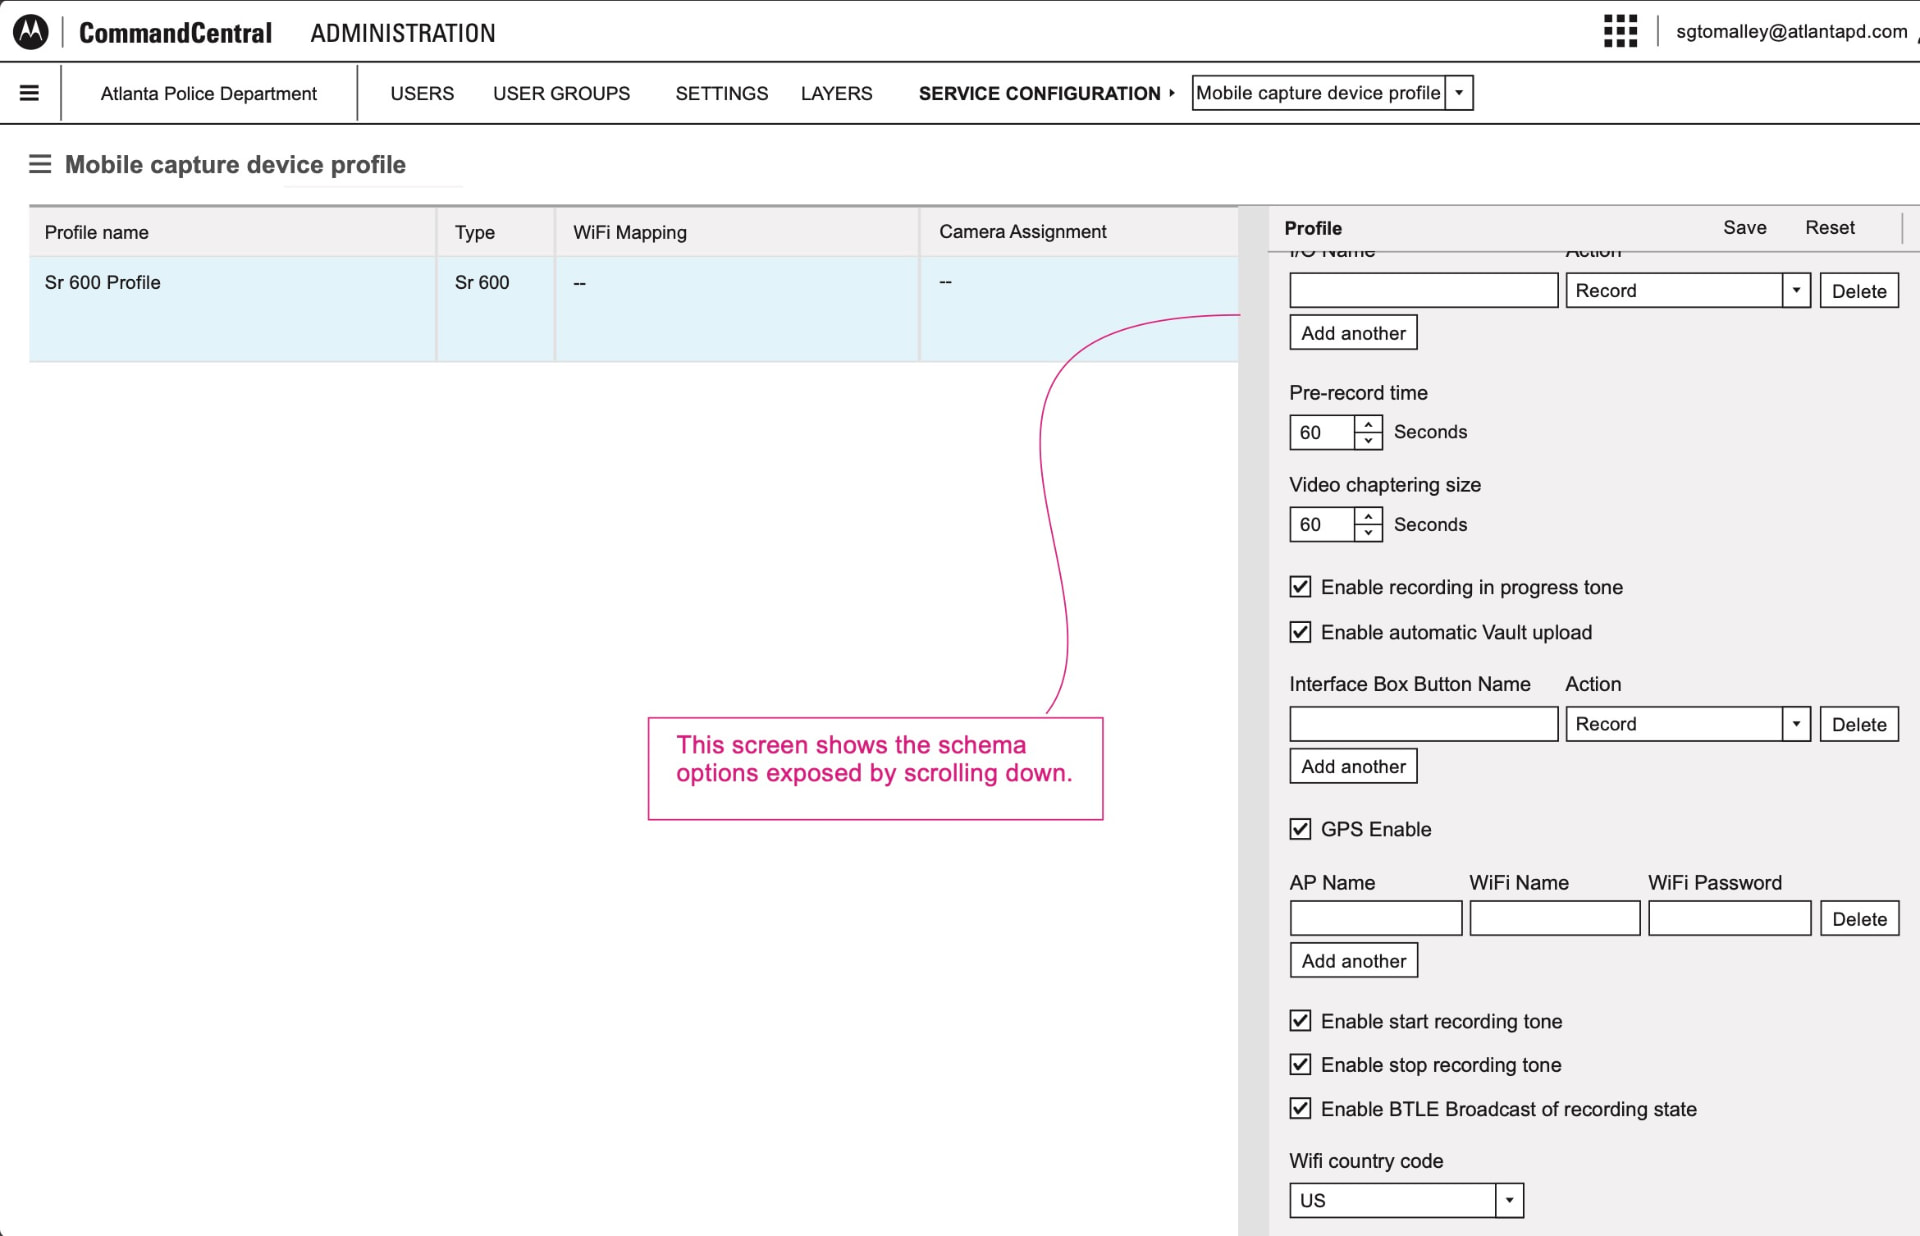
Task: Click the Video chaptering size number field
Action: tap(1322, 525)
